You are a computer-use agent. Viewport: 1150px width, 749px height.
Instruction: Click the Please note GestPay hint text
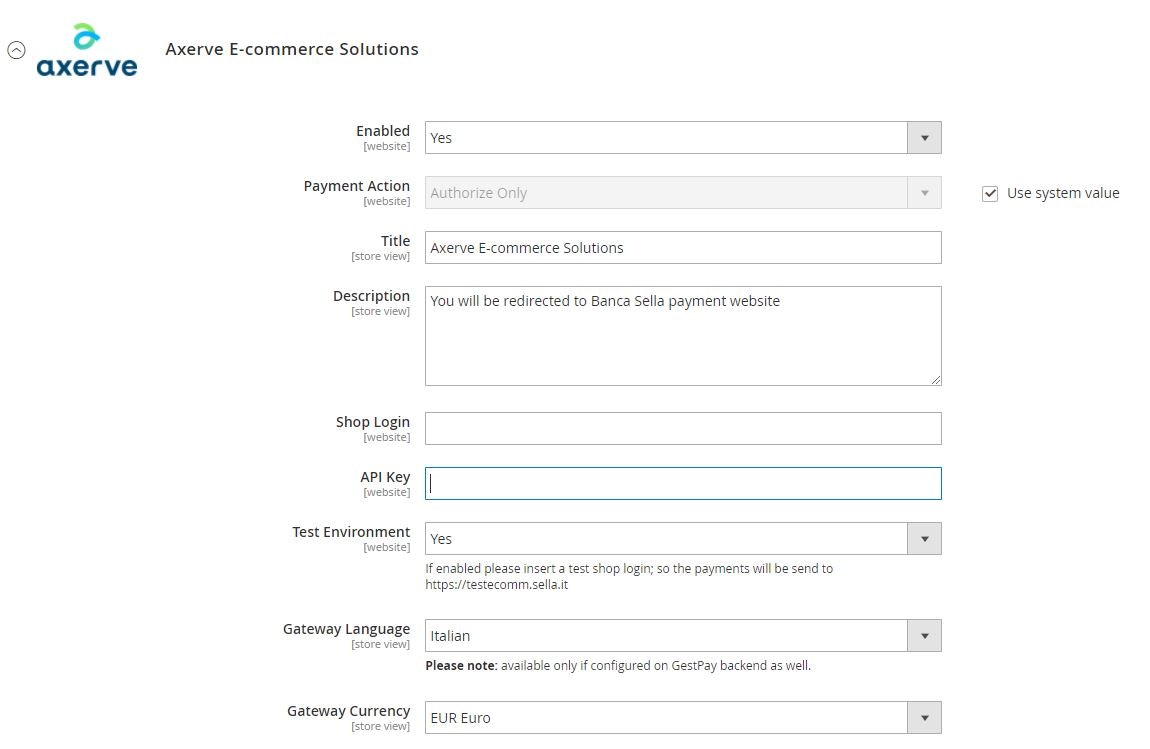click(618, 665)
